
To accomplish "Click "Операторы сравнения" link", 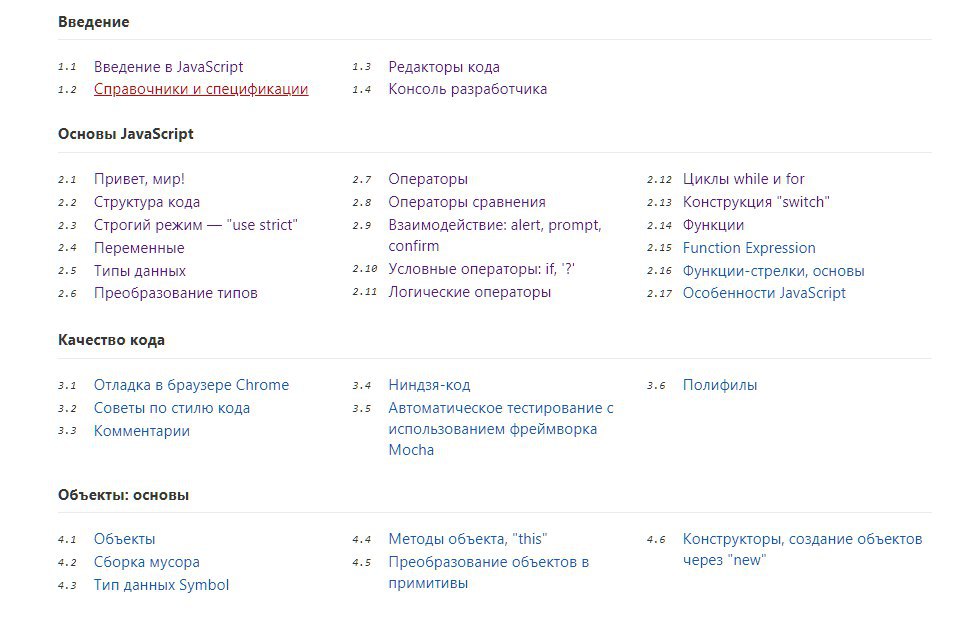I will [x=466, y=202].
